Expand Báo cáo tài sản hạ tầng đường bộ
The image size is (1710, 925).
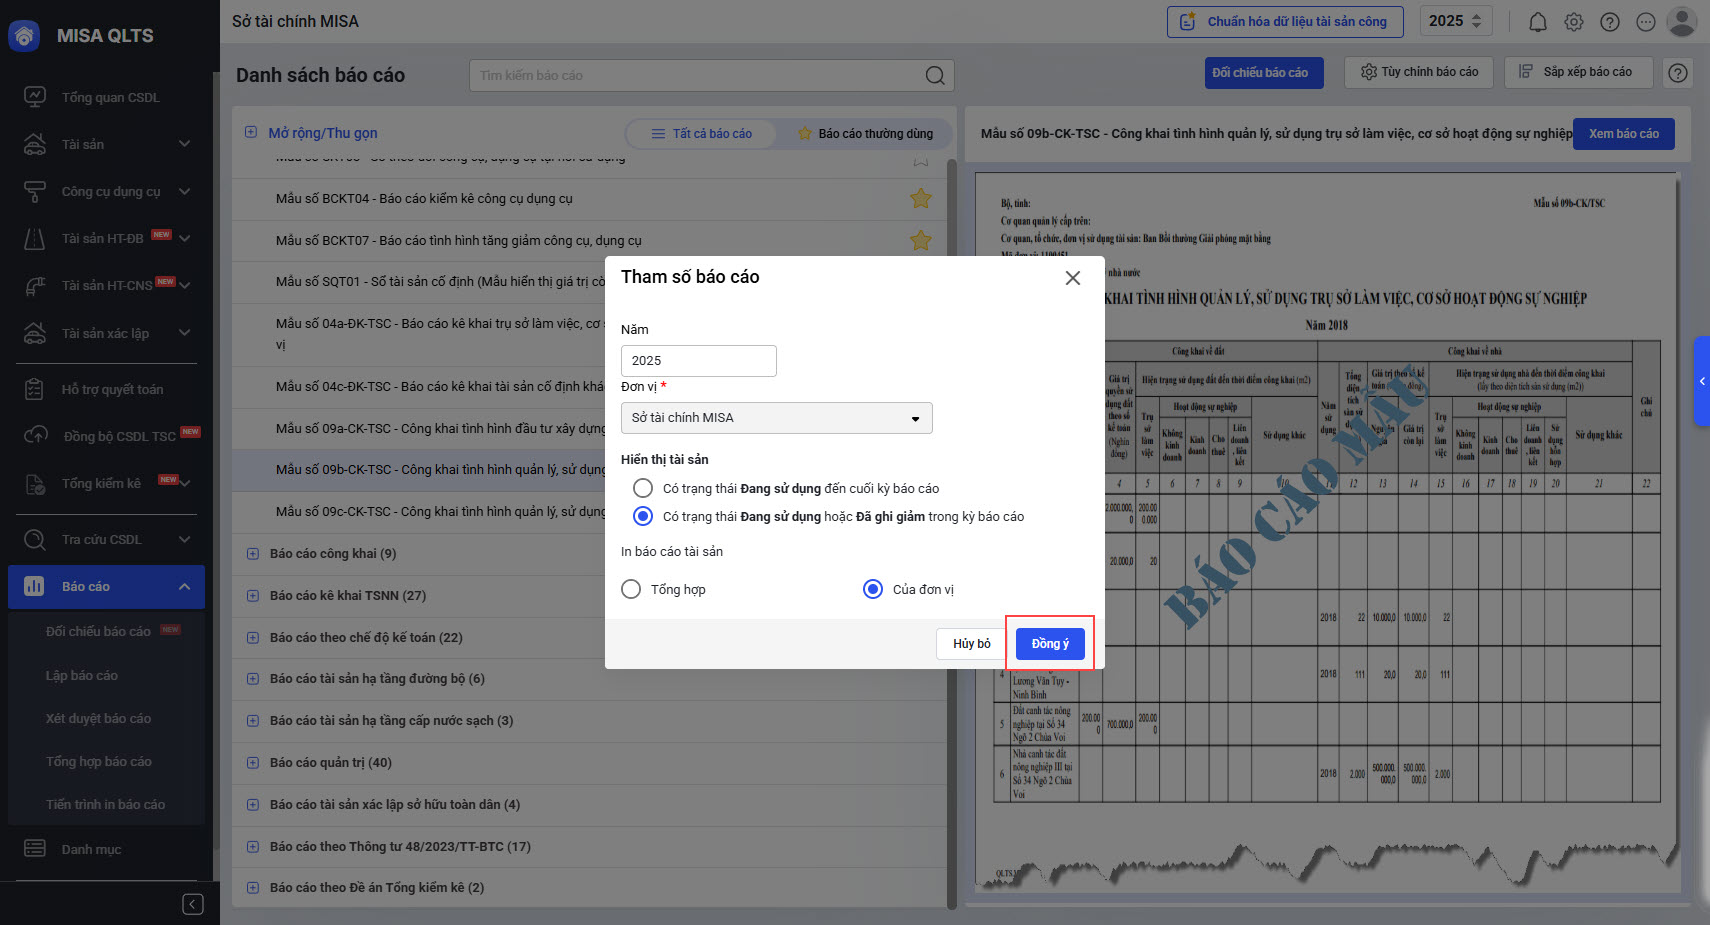click(x=253, y=678)
